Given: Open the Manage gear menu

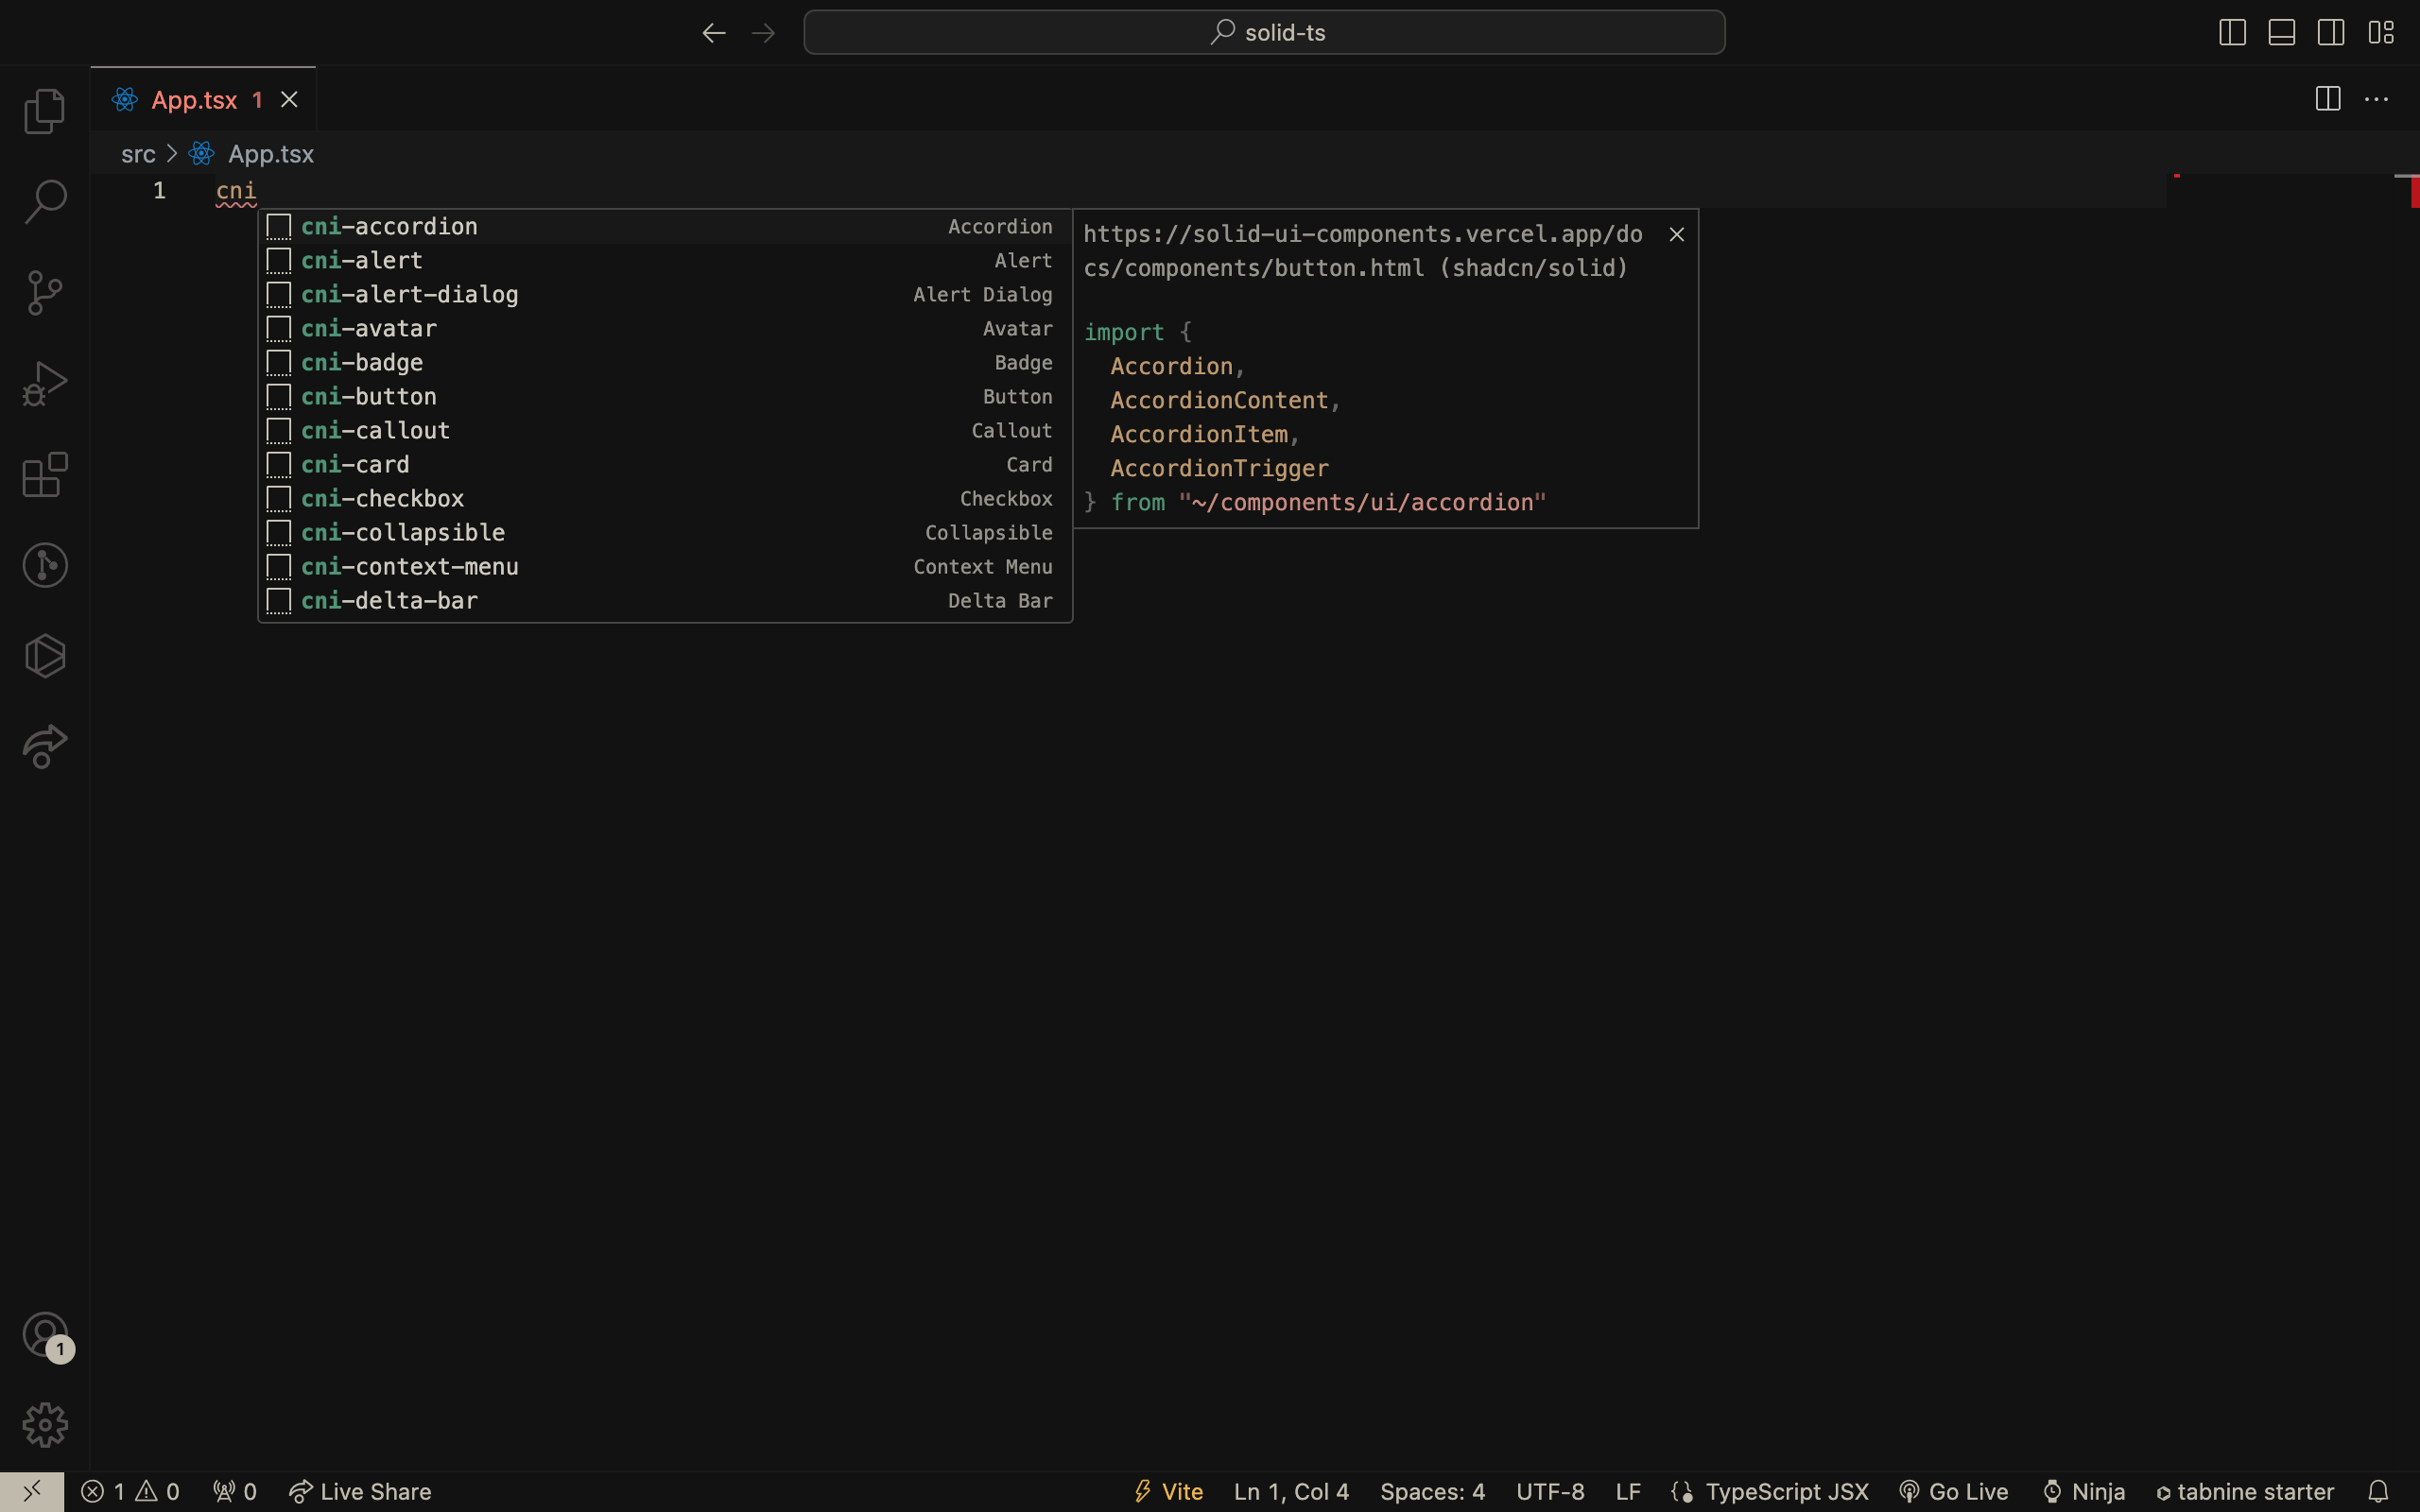Looking at the screenshot, I should click(45, 1425).
